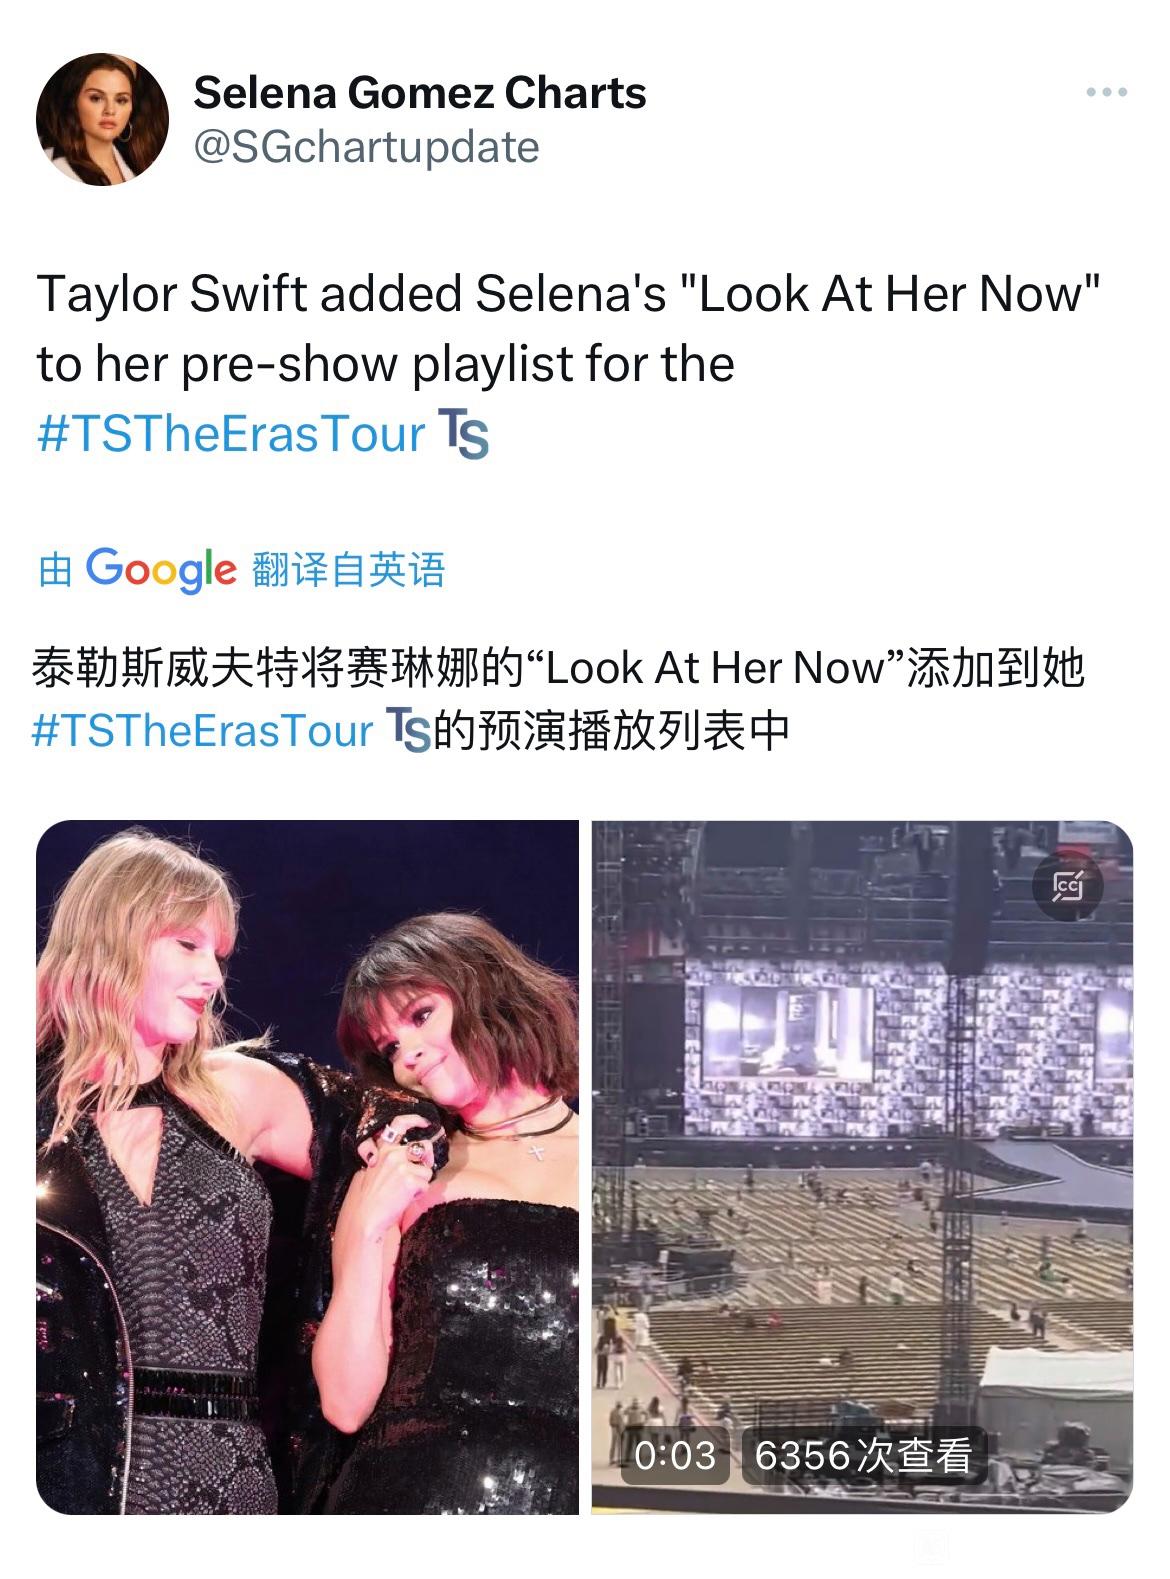Tap the TS emoji after the English hashtag

pyautogui.click(x=464, y=435)
